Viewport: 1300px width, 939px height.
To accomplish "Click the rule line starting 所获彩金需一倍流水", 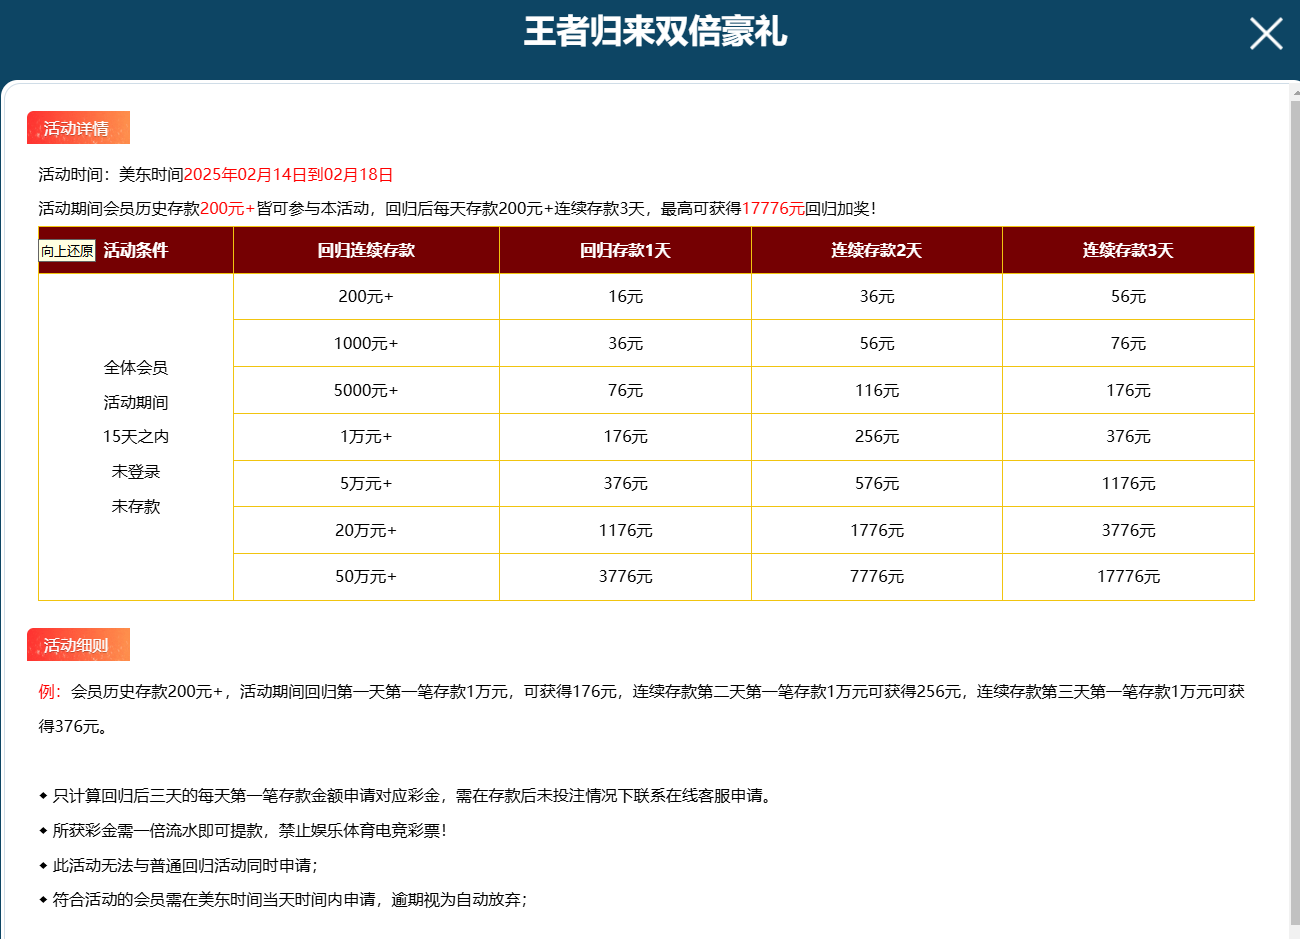I will pos(244,831).
